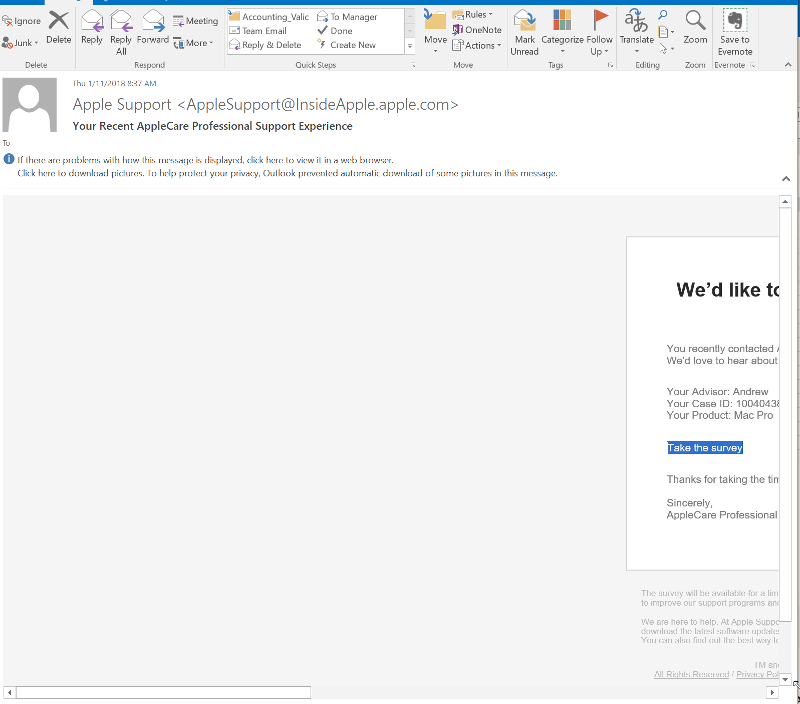Viewport: 800px width, 704px height.
Task: Mark the message as Unread
Action: click(x=524, y=32)
